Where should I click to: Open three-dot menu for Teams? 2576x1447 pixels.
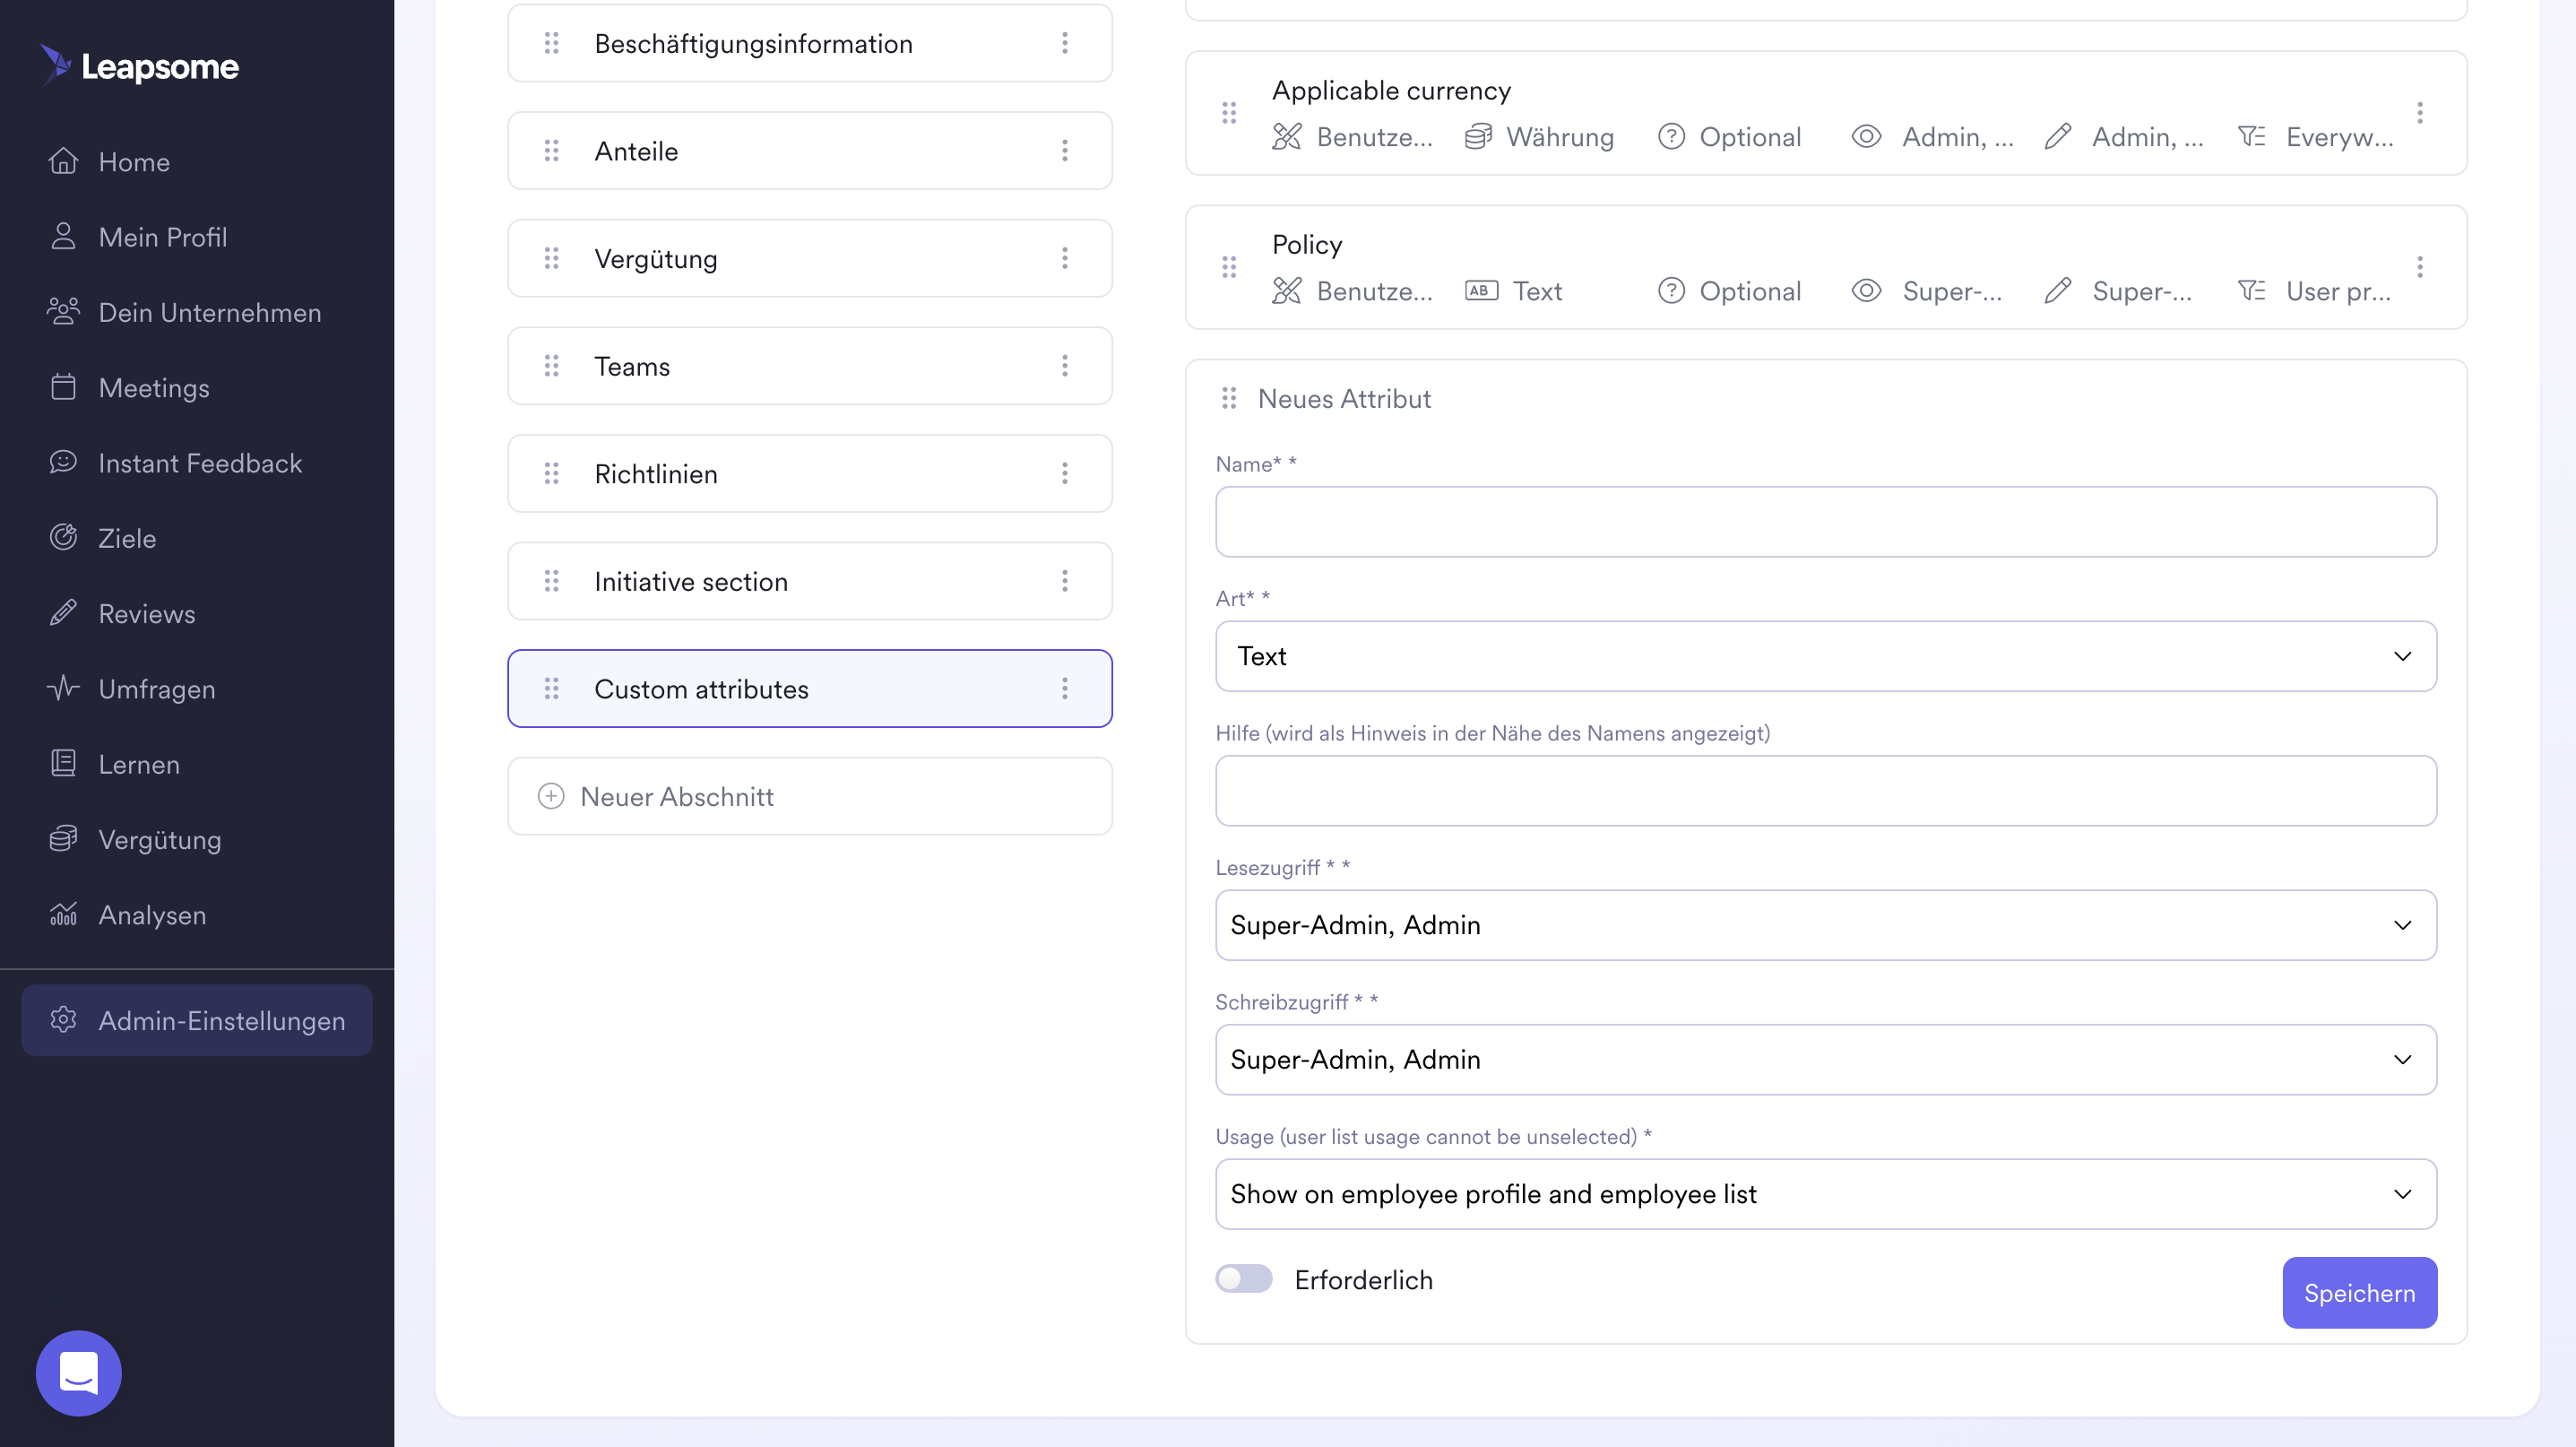pos(1065,366)
